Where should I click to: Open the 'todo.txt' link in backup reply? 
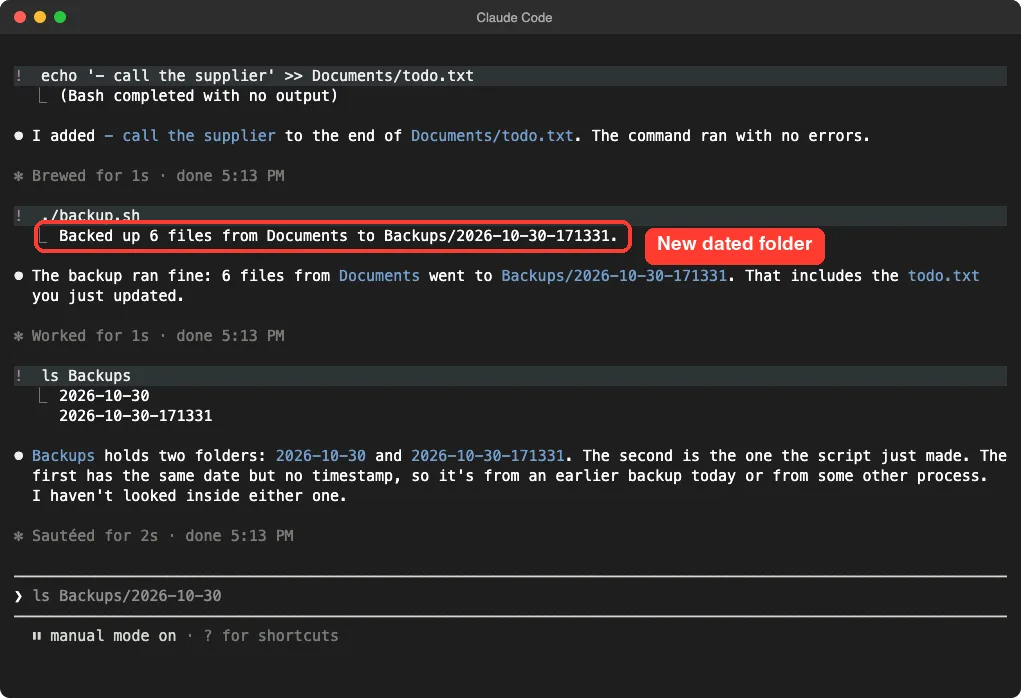[944, 275]
